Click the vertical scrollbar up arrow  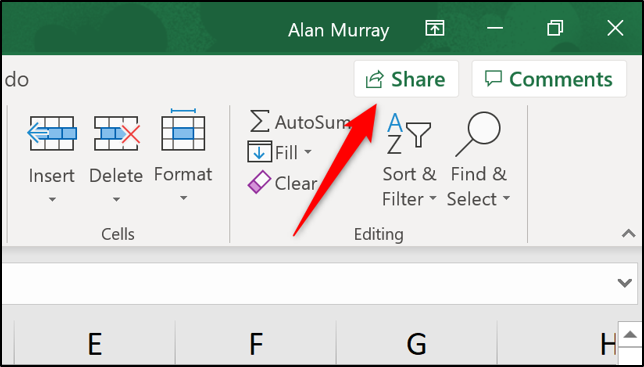[630, 335]
